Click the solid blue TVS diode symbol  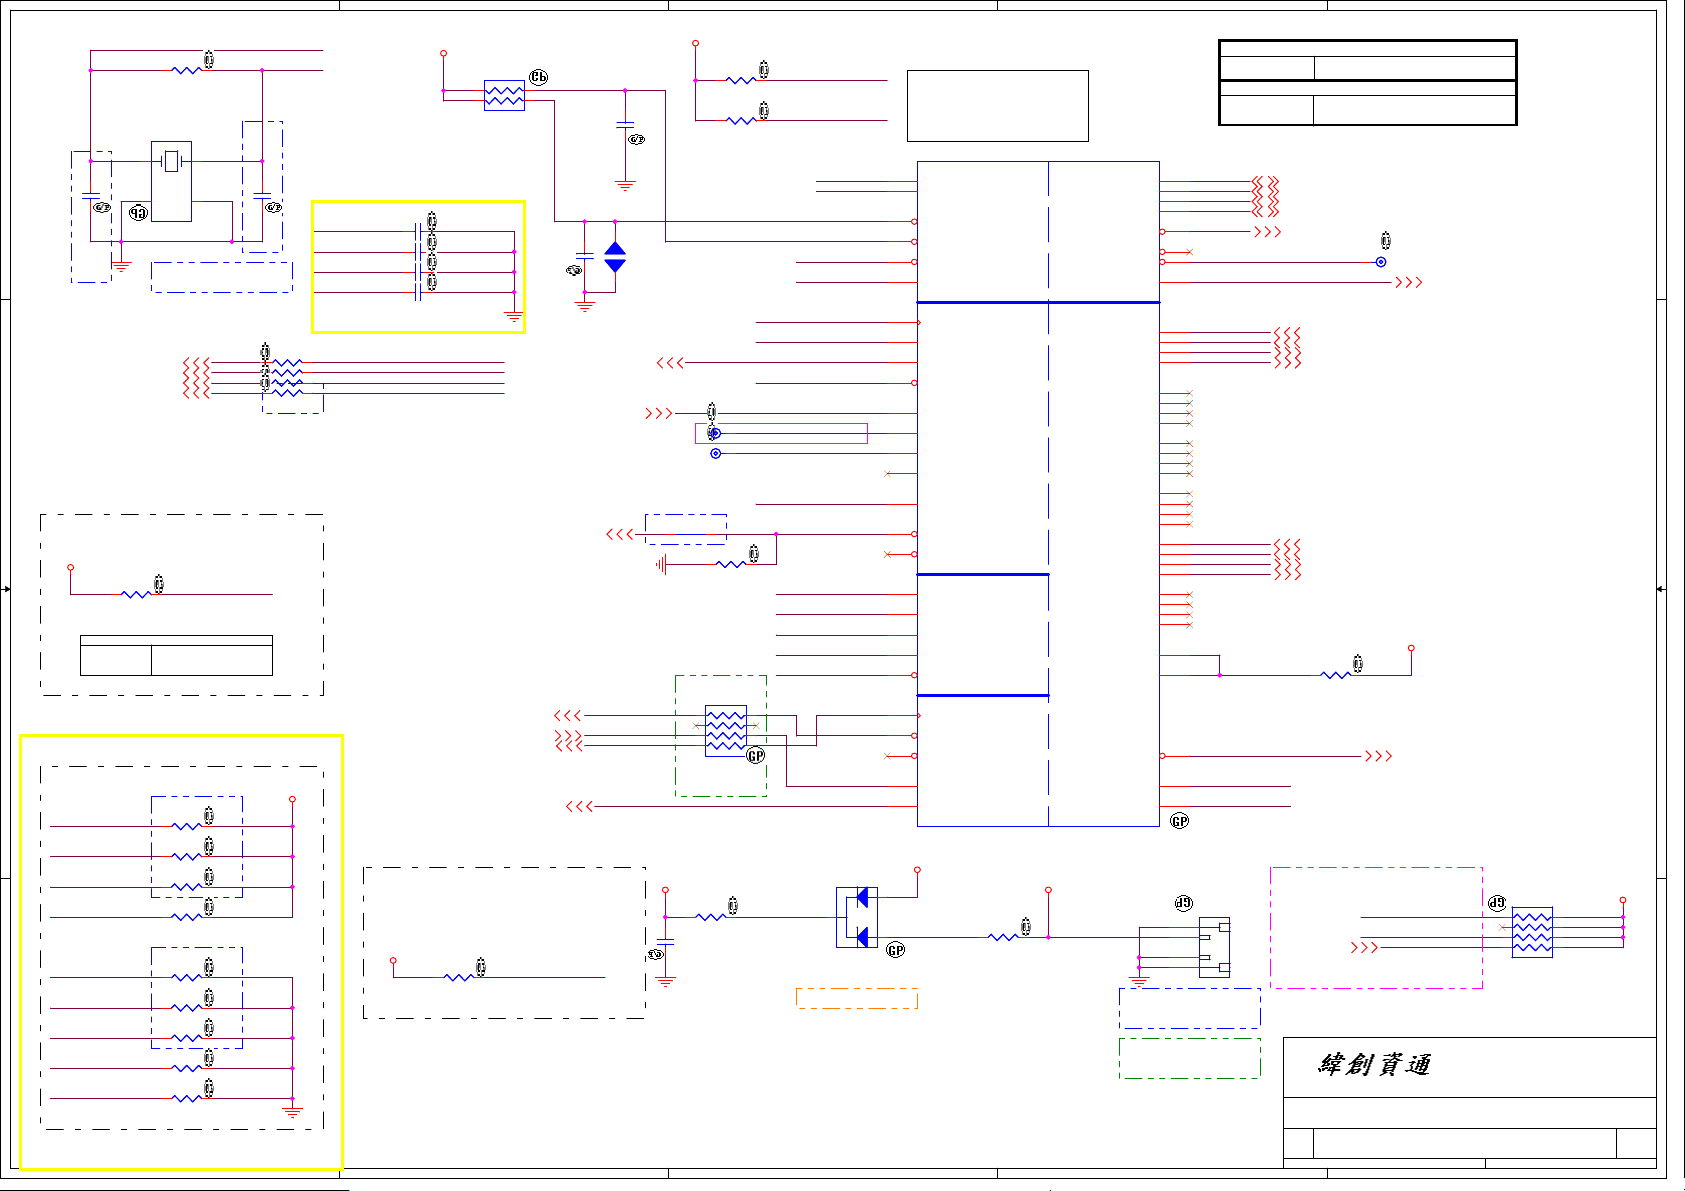(615, 257)
